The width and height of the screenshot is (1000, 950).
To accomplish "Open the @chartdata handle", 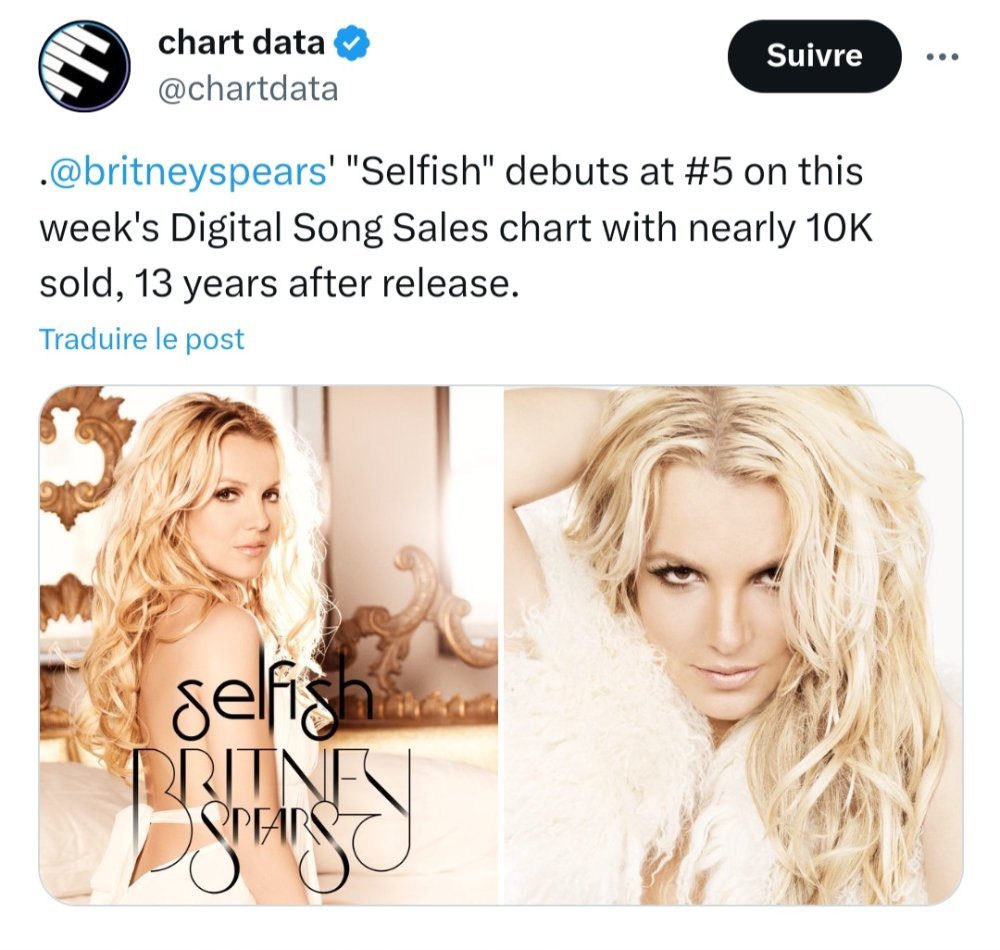I will point(247,89).
